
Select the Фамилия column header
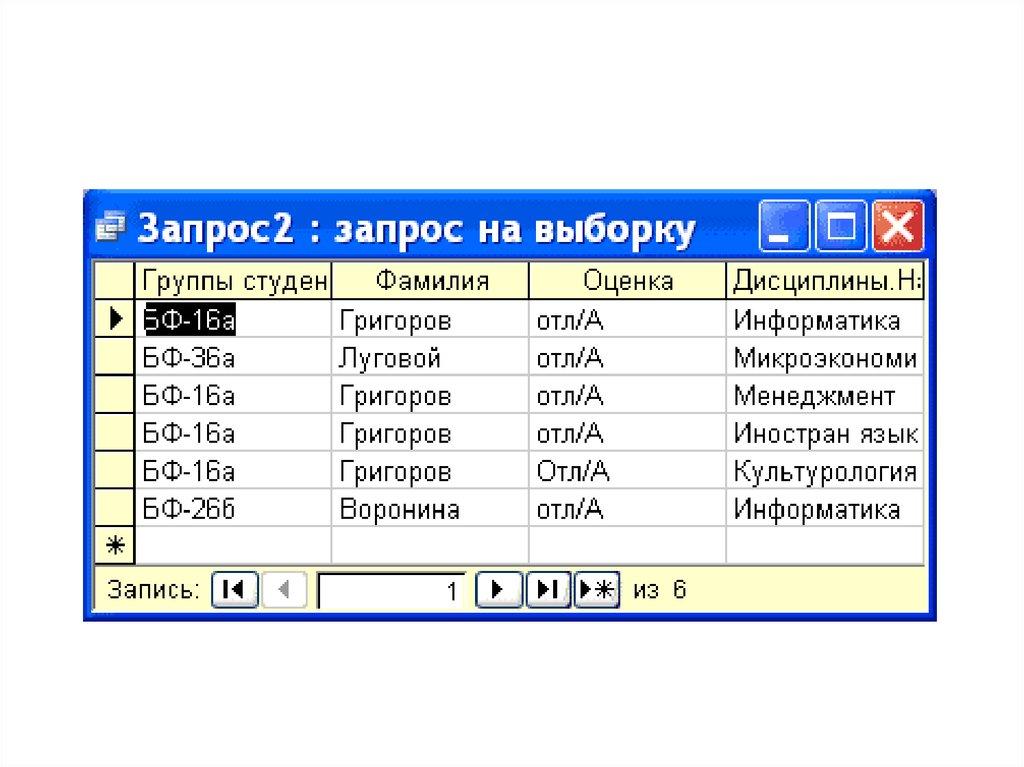pos(430,281)
